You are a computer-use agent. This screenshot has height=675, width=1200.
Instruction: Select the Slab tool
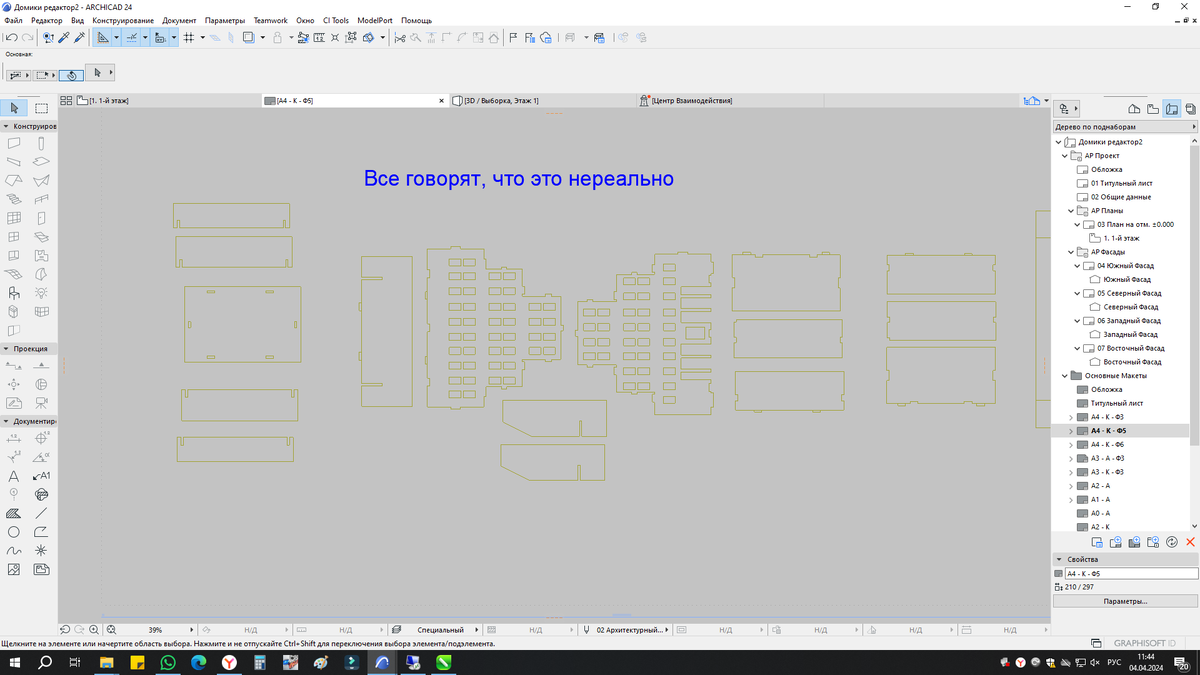(41, 161)
